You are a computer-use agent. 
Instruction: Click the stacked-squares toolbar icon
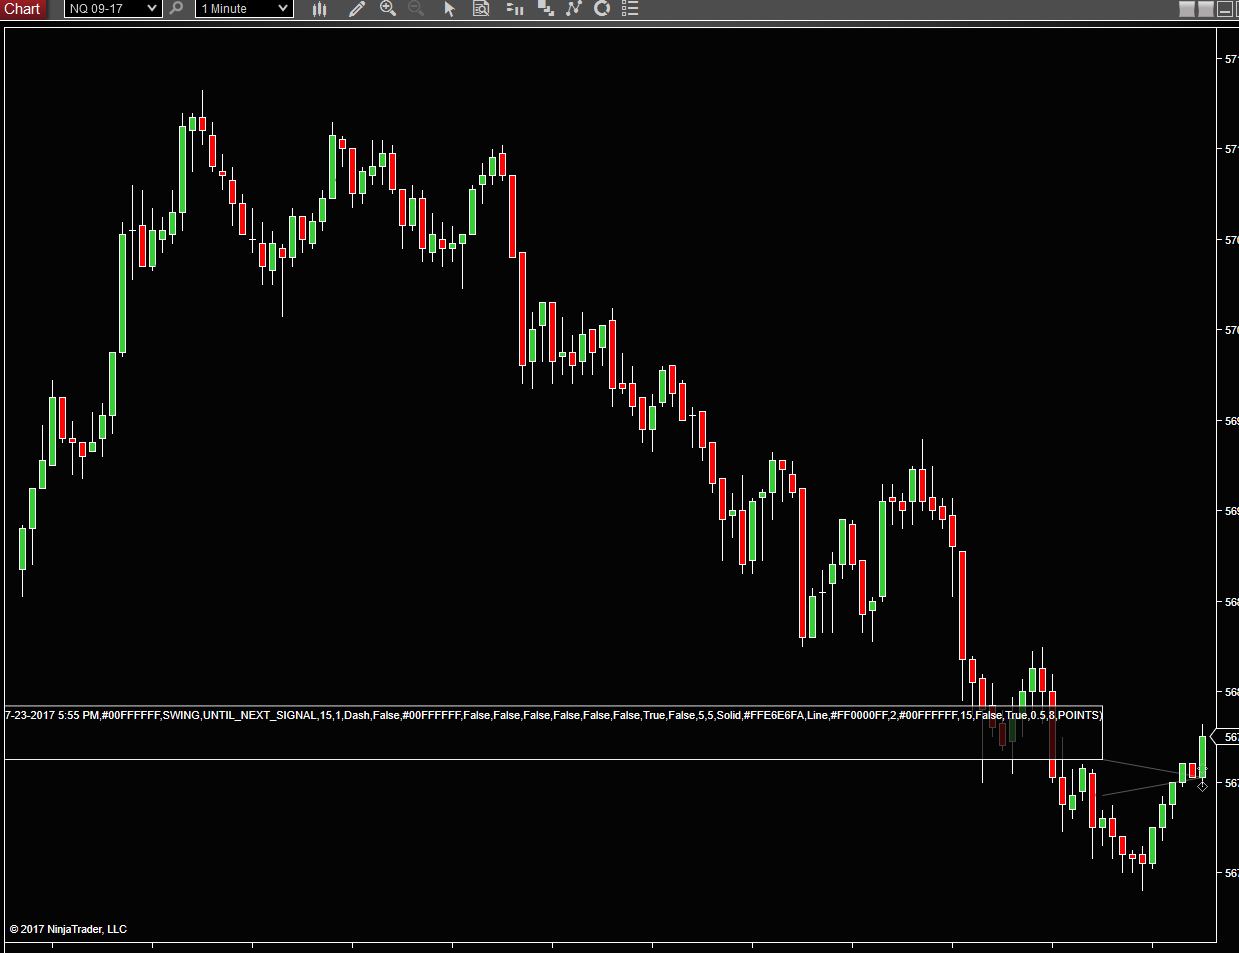(545, 9)
